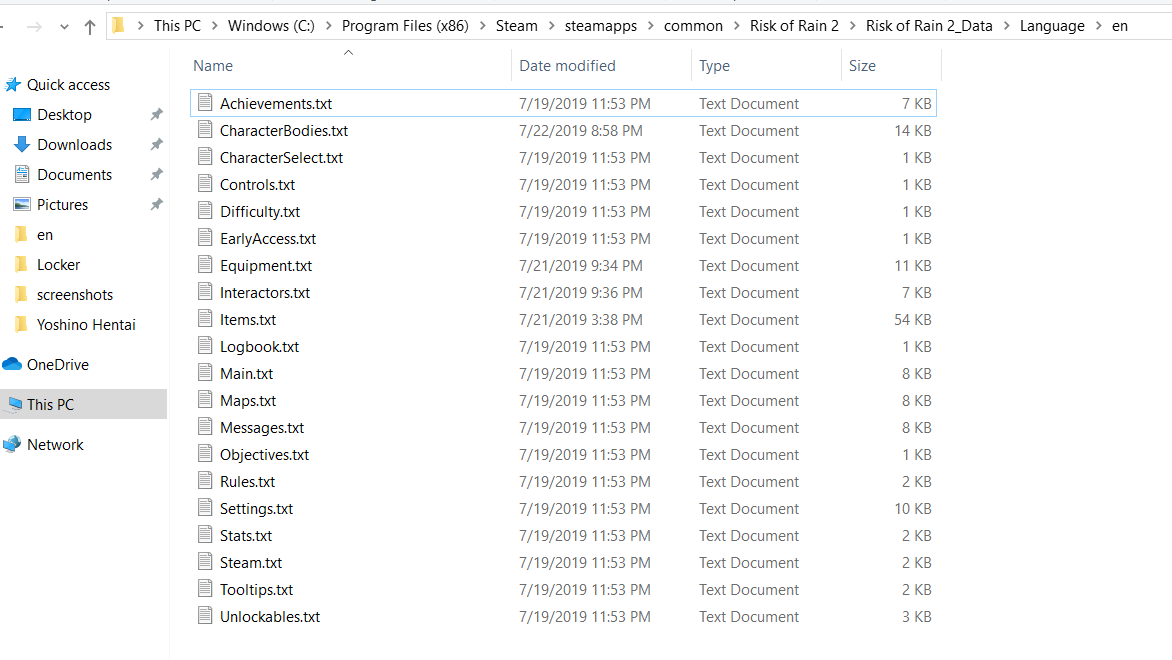Click the Desktop icon in sidebar
The height and width of the screenshot is (660, 1172).
22,114
